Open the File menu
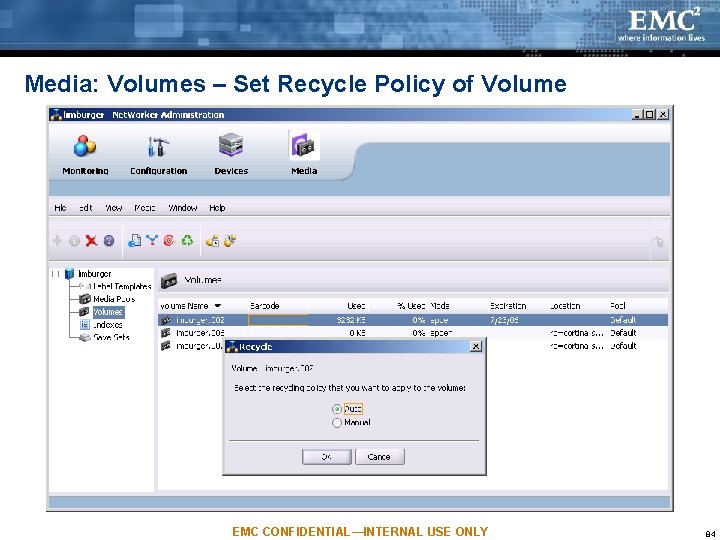The width and height of the screenshot is (720, 540). pyautogui.click(x=60, y=208)
